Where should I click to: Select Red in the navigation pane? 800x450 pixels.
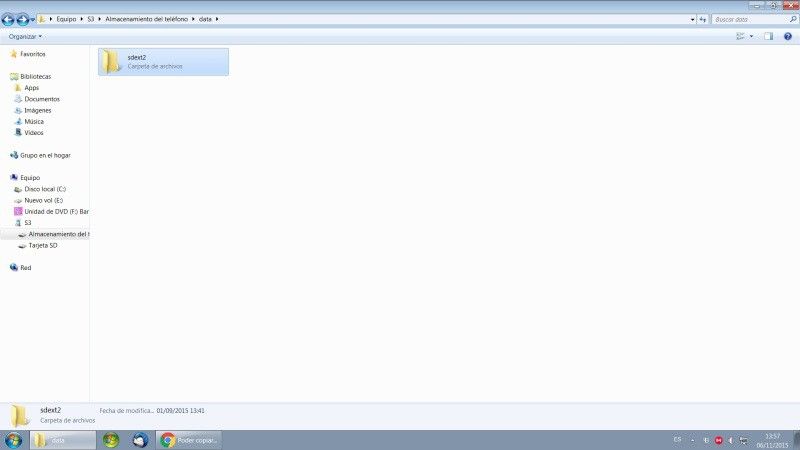click(26, 268)
